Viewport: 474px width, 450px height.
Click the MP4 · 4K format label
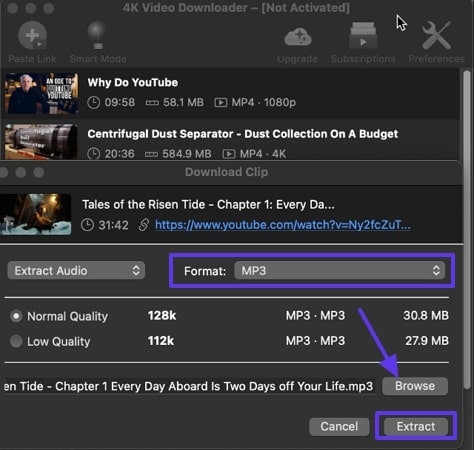click(x=263, y=154)
